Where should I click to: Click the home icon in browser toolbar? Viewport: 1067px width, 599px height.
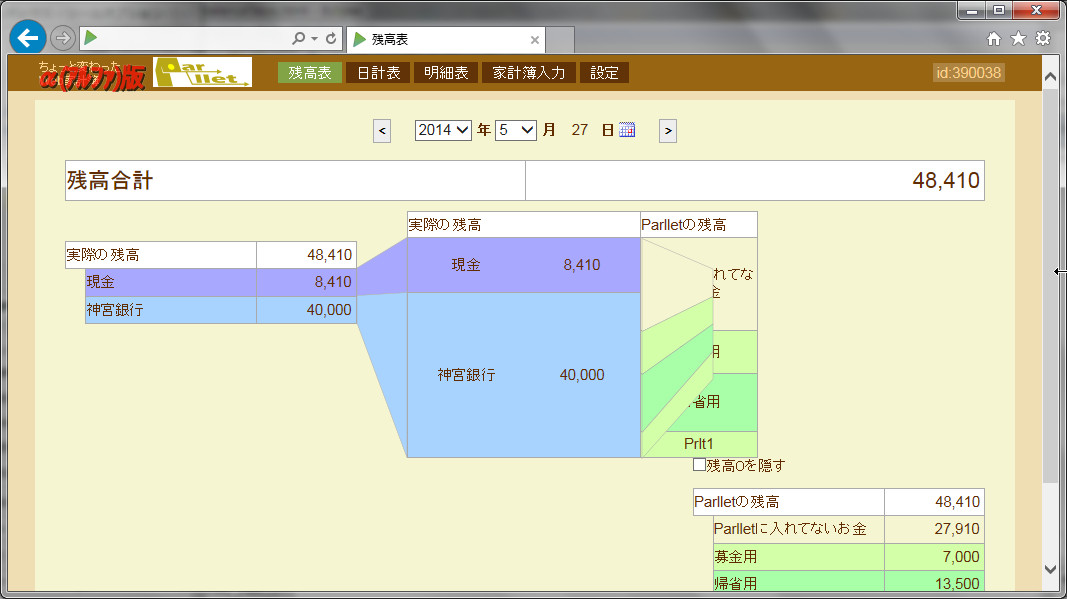[x=993, y=37]
